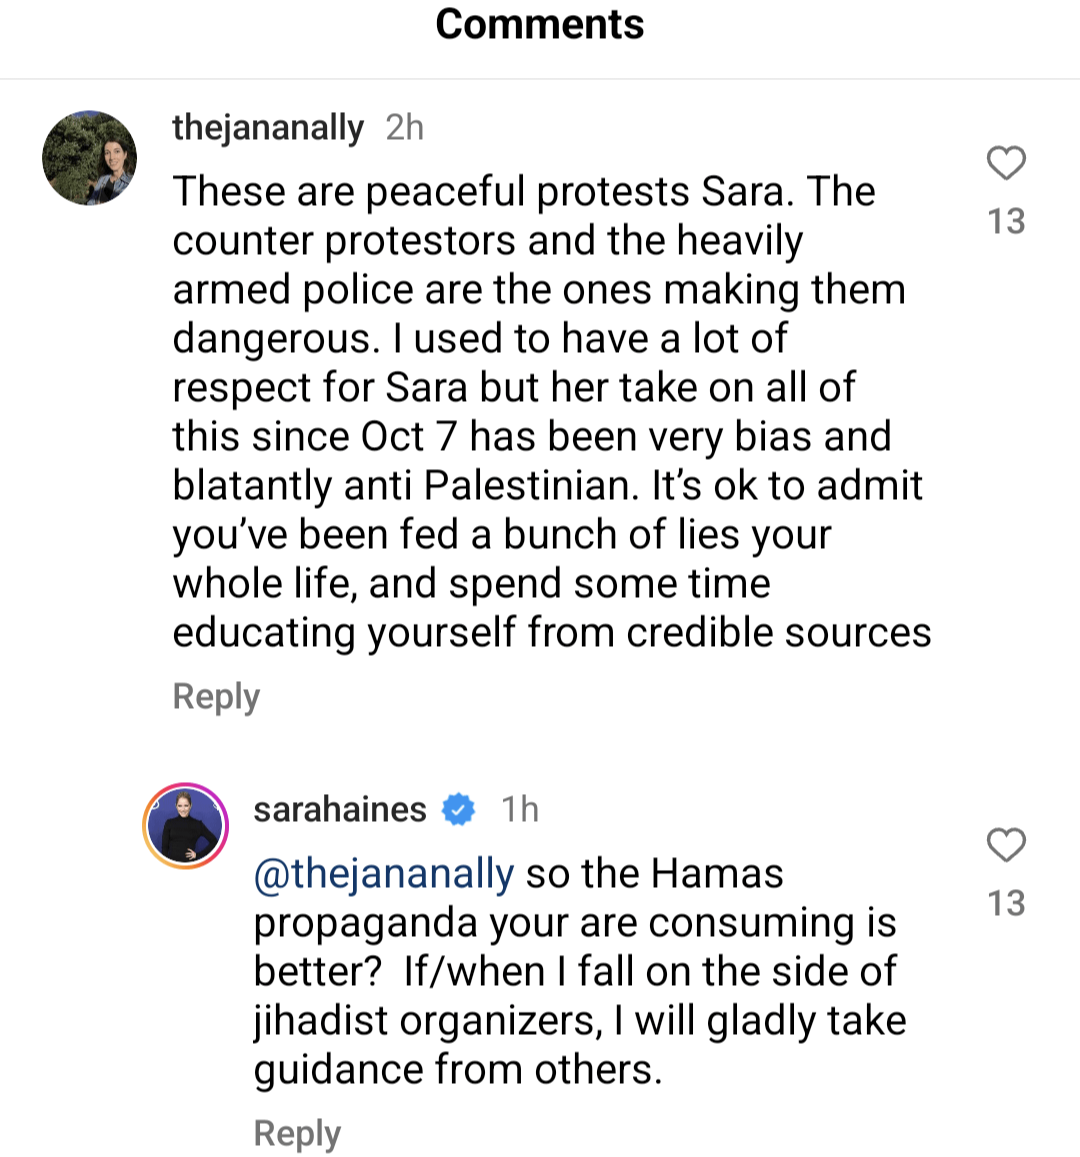Open the sarahaines username link
This screenshot has height=1157, width=1080.
coord(339,809)
